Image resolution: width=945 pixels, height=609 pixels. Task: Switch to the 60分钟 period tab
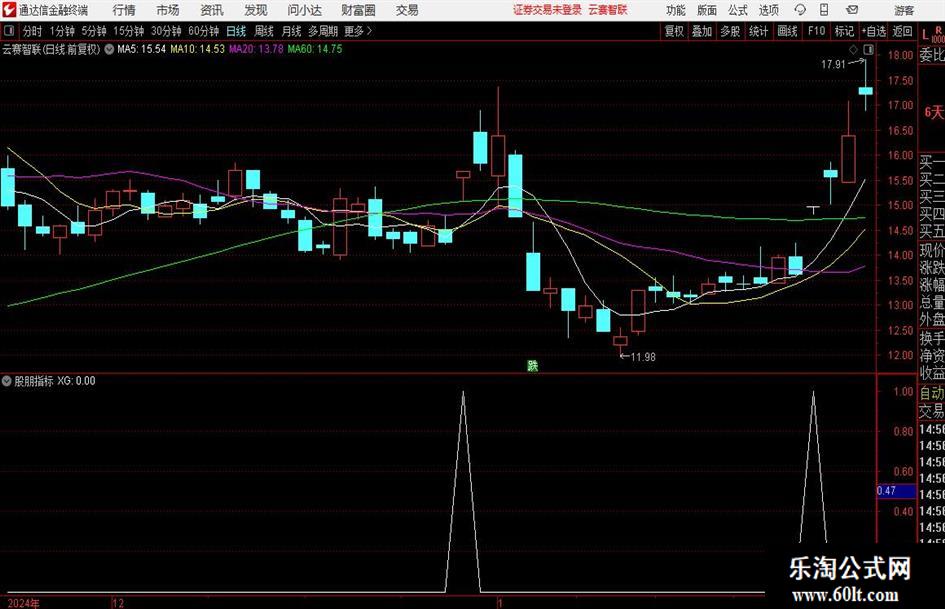point(203,31)
